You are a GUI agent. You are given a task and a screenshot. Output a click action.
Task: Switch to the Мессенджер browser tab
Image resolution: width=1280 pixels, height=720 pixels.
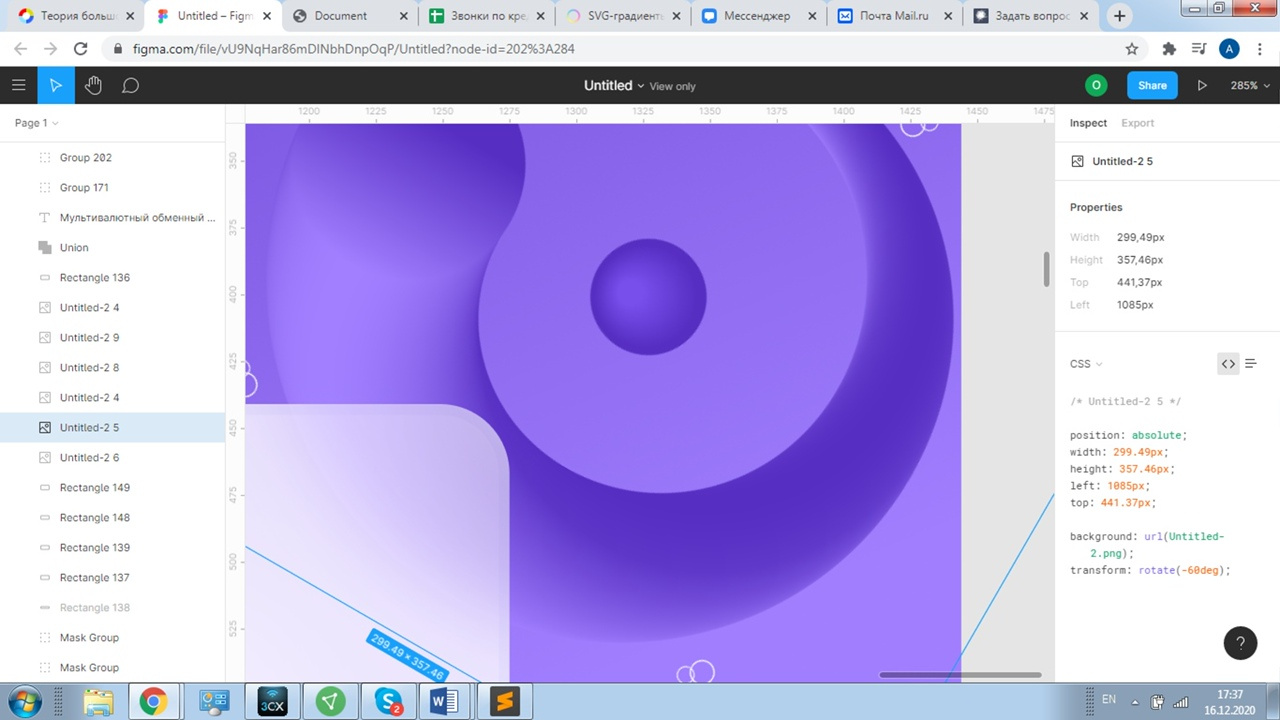pyautogui.click(x=758, y=16)
